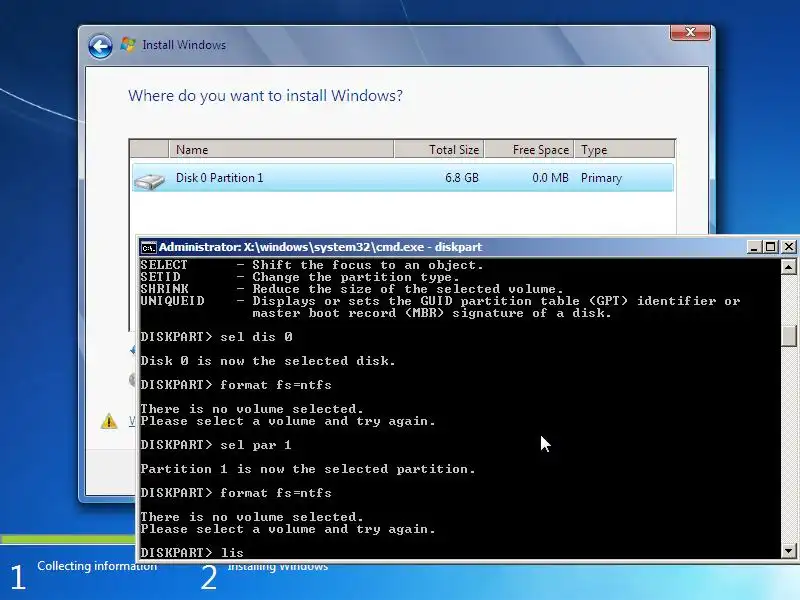Click the cmd.exe diskpart title bar

point(443,247)
